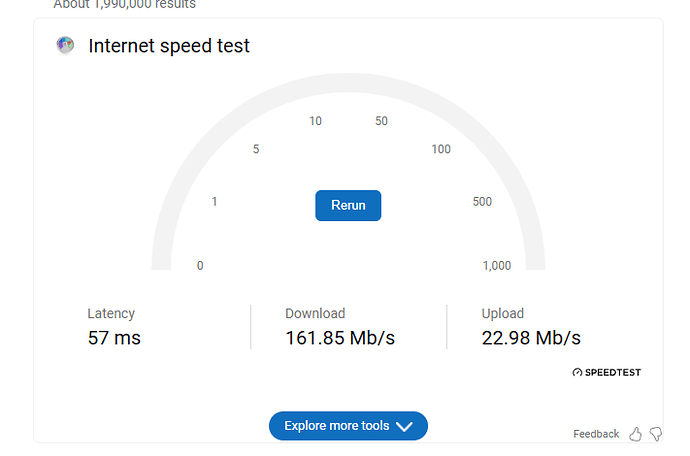Click the thumbs up feedback icon

point(635,434)
